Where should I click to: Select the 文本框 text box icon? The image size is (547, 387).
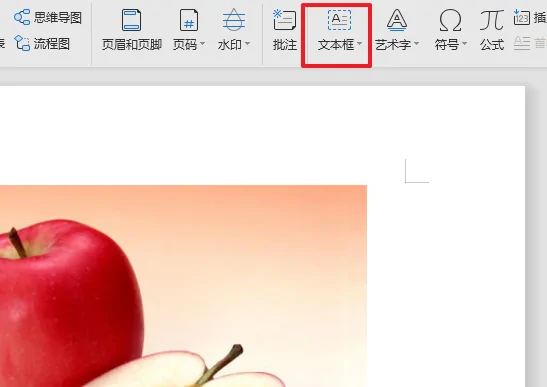coord(339,20)
